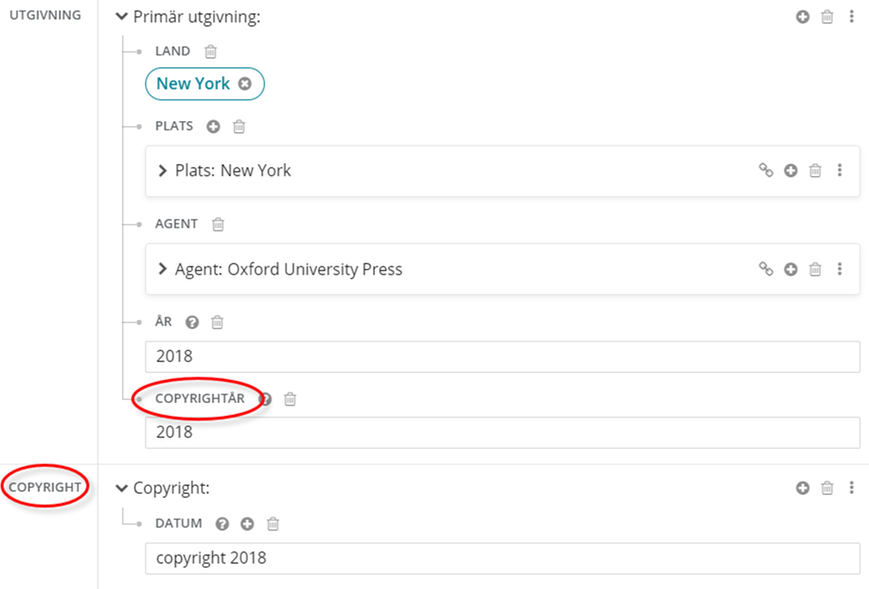Click the copyright 2018 DATUM field

coord(400,559)
